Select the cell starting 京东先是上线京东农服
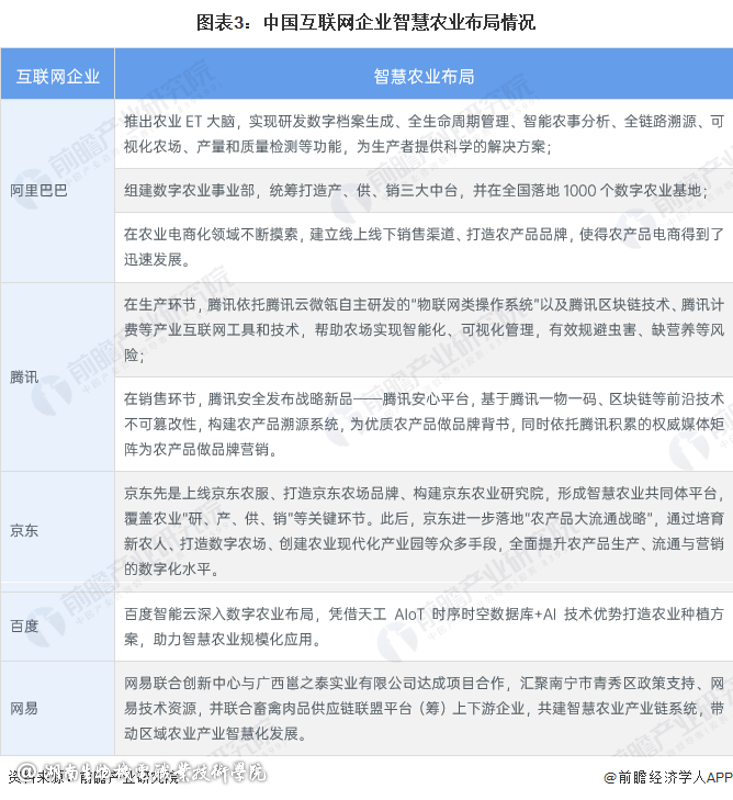Screen dimensions: 733x800 coord(424,531)
